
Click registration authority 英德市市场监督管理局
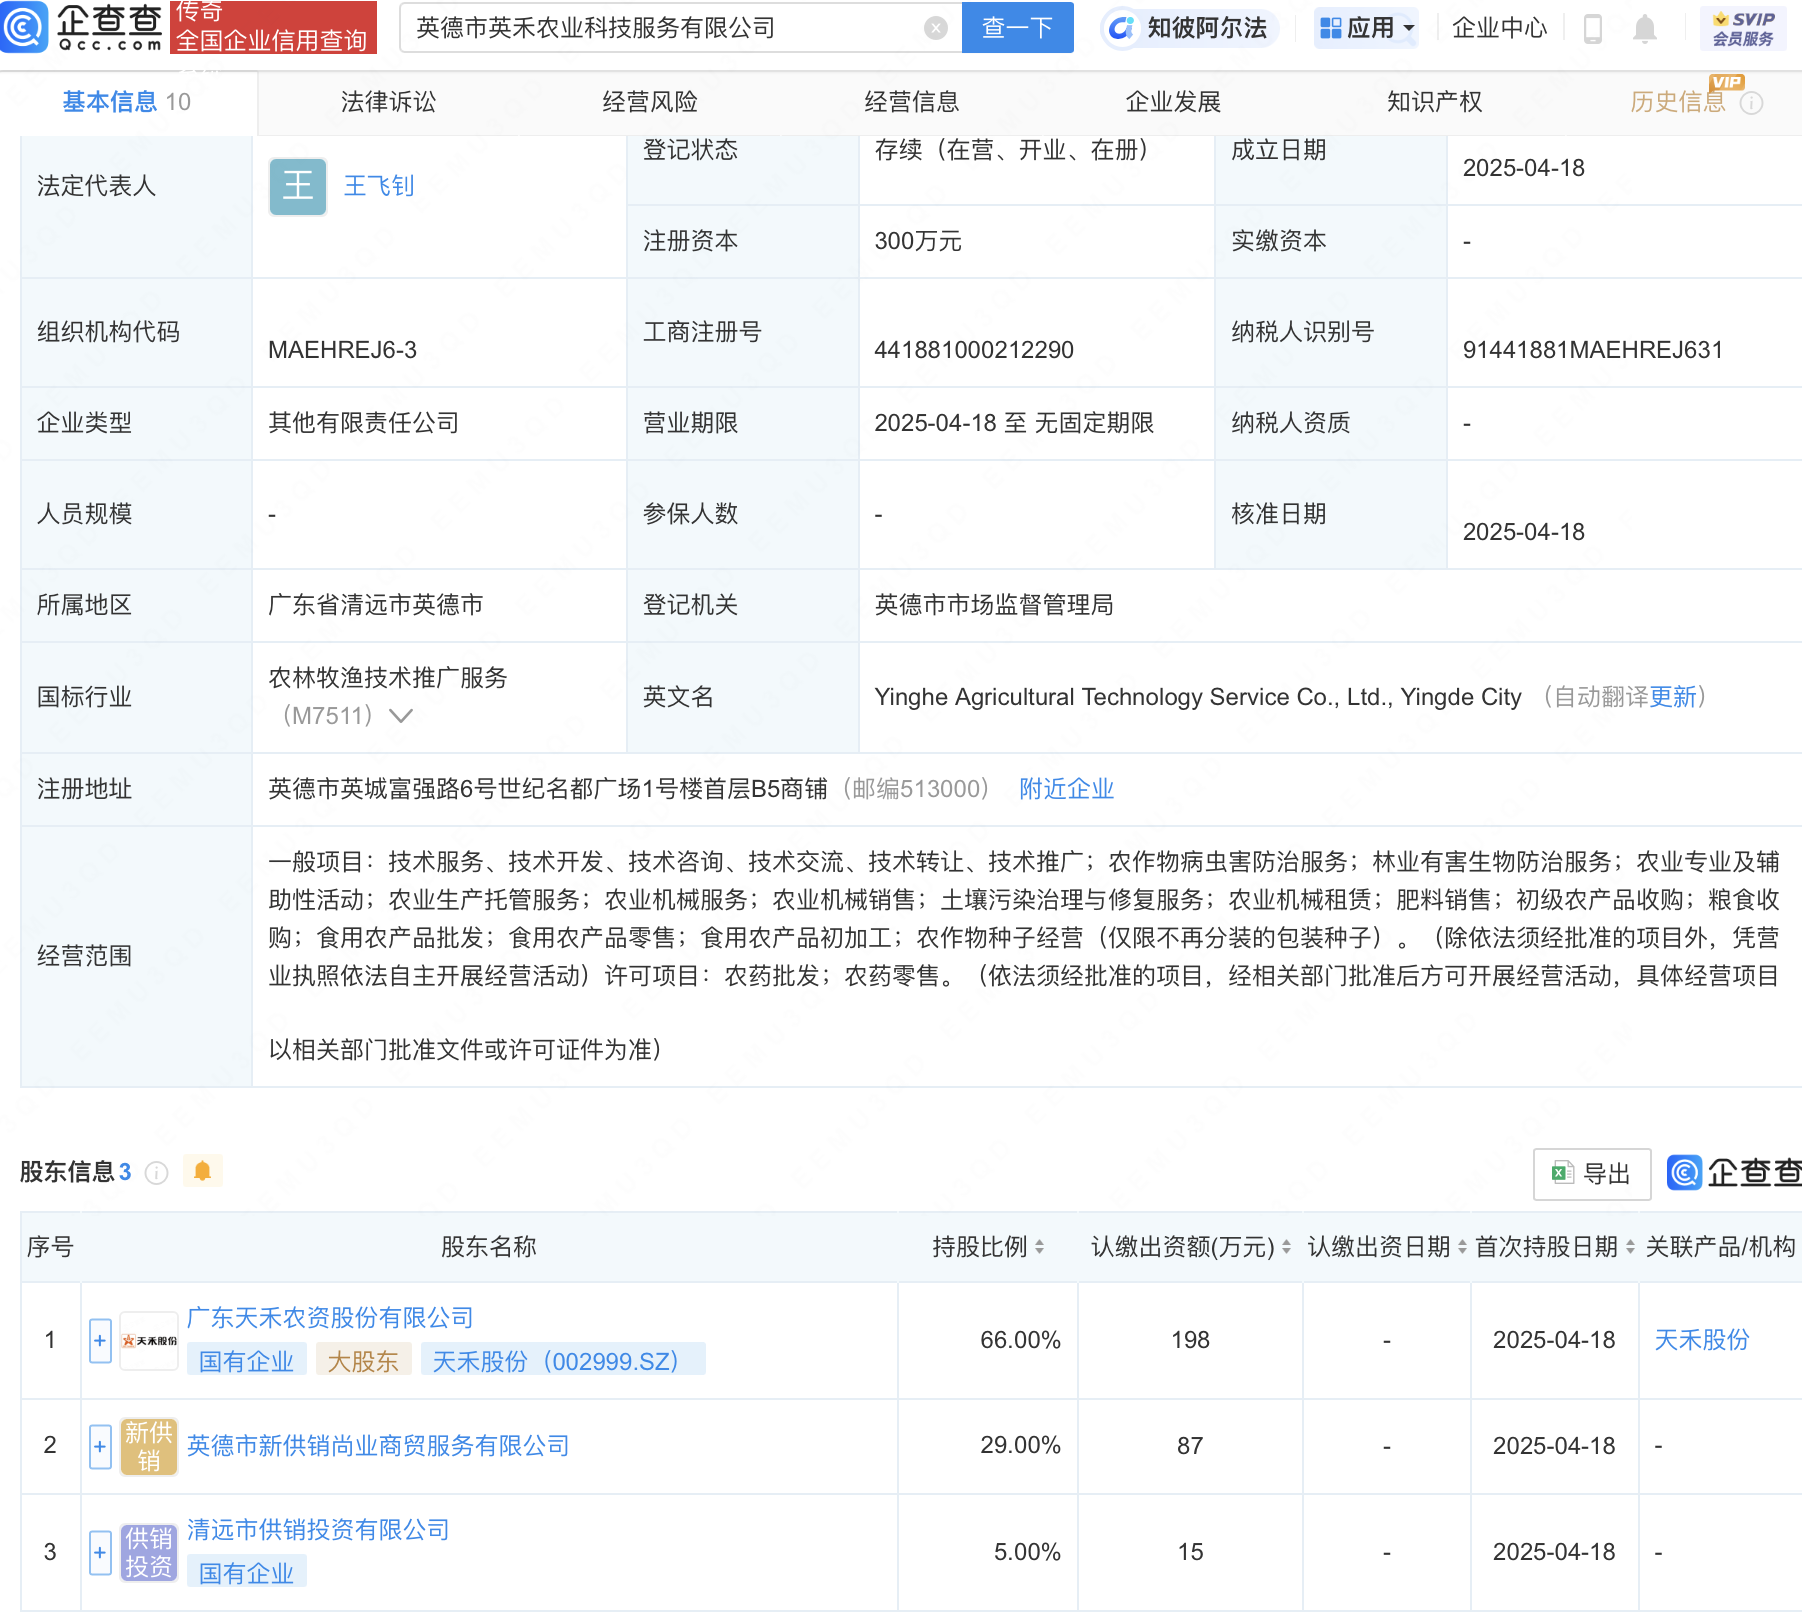pos(994,605)
